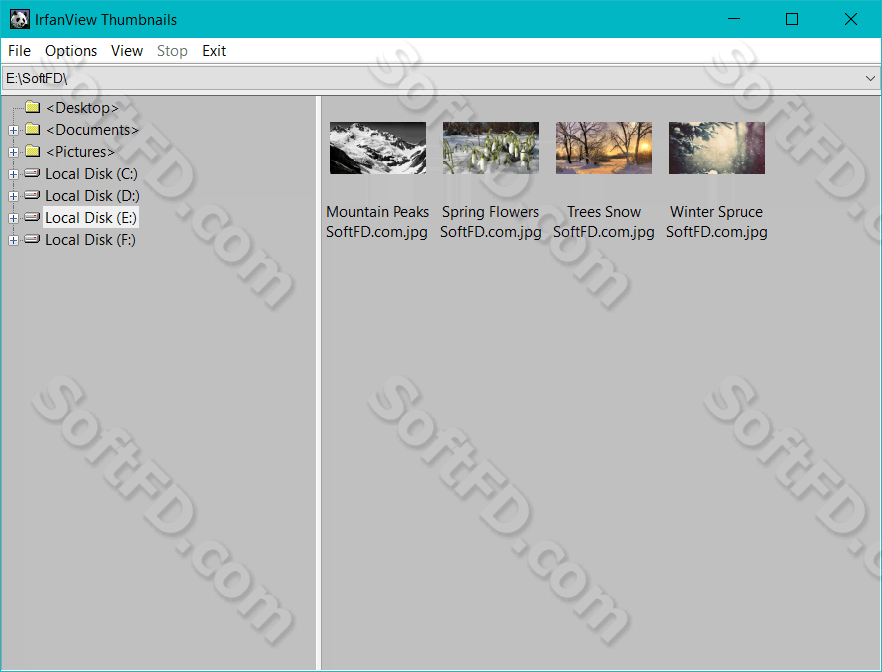
Task: Click the Local Disk (D:) drive icon
Action: pos(32,195)
